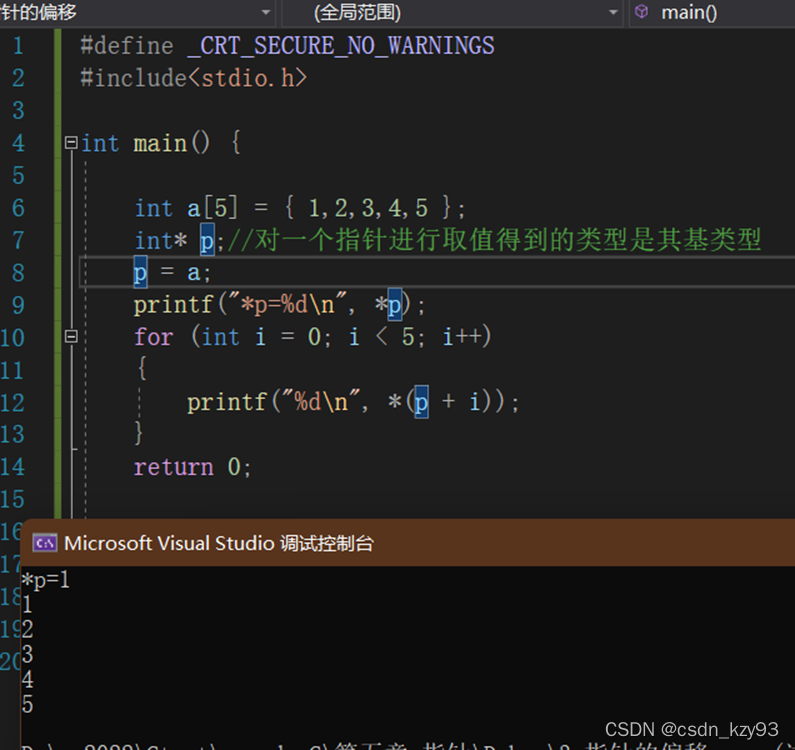Open the 全局范围 scope dropdown

[x=452, y=12]
